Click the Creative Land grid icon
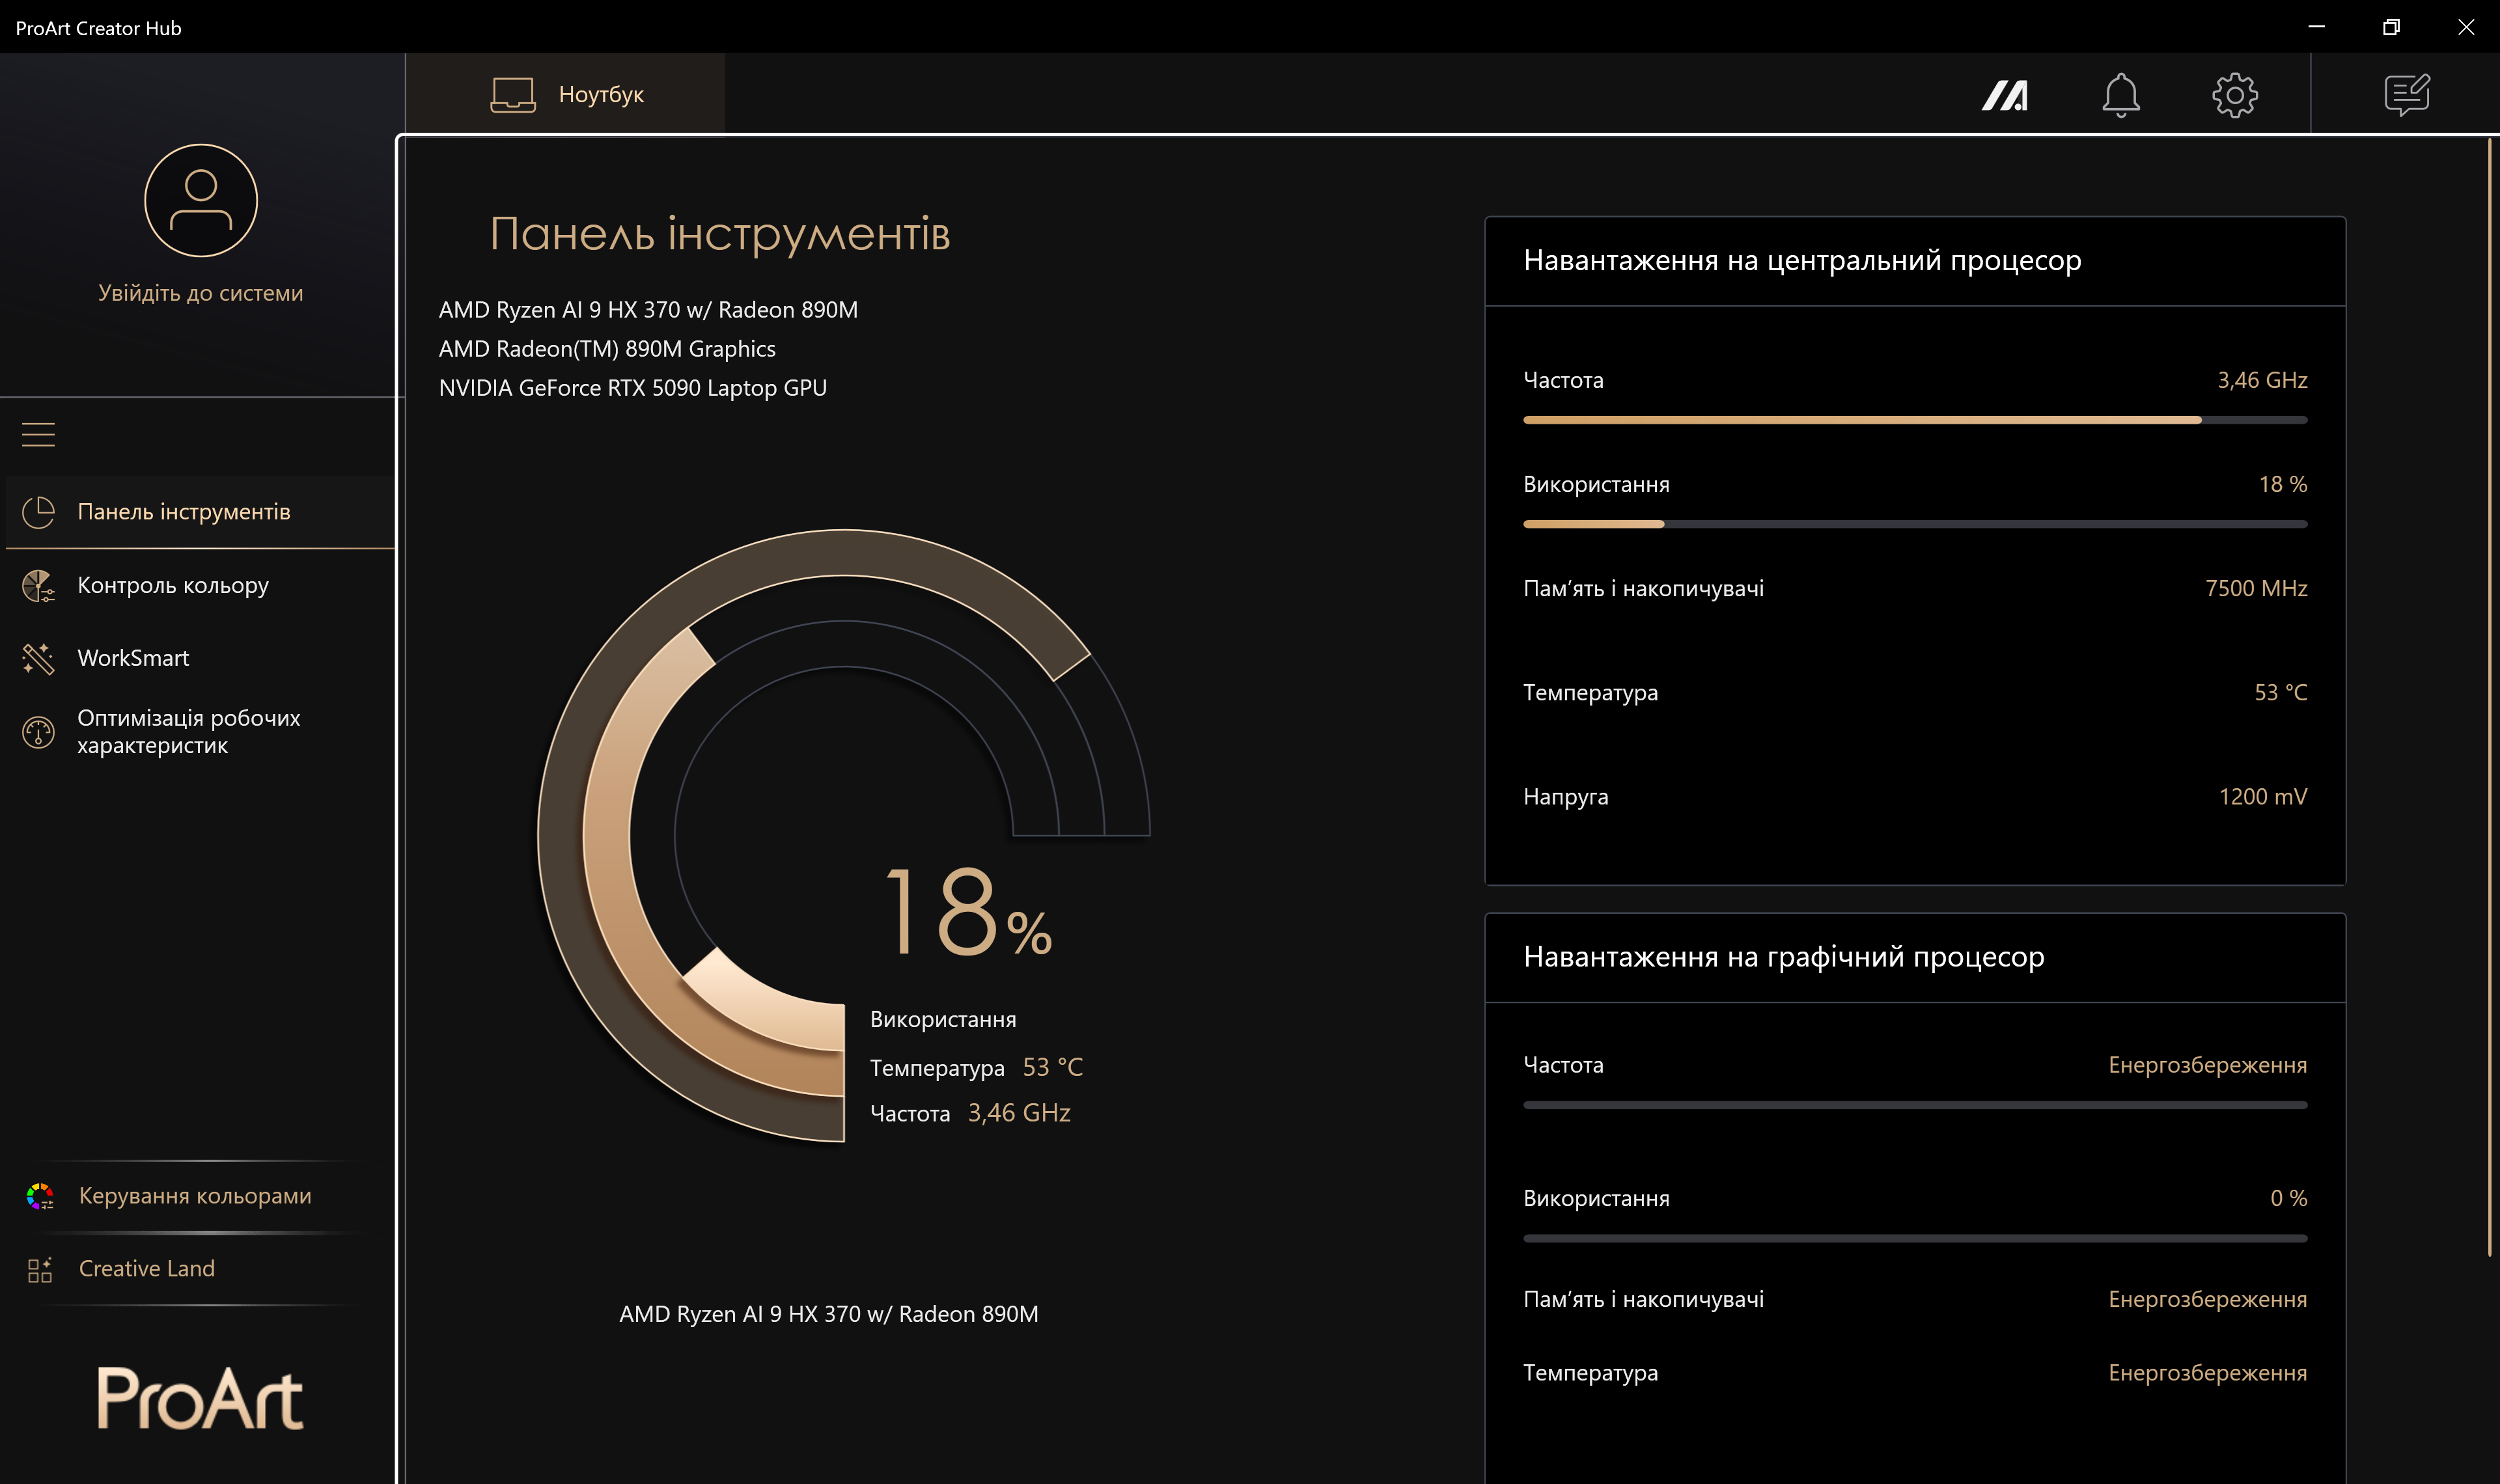This screenshot has width=2500, height=1484. click(40, 1269)
